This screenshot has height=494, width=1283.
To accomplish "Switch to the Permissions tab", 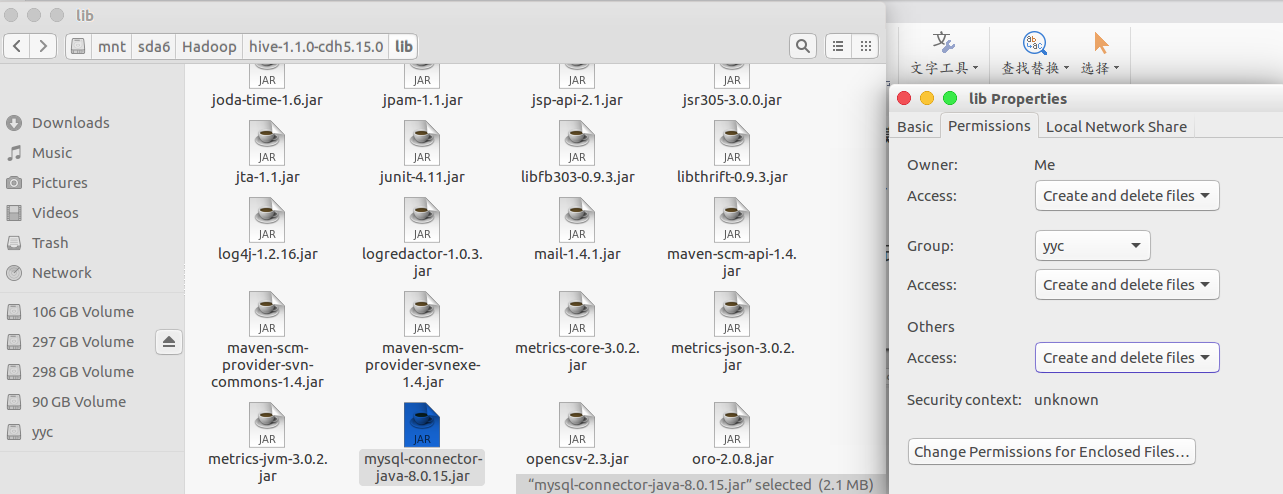I will click(x=989, y=126).
